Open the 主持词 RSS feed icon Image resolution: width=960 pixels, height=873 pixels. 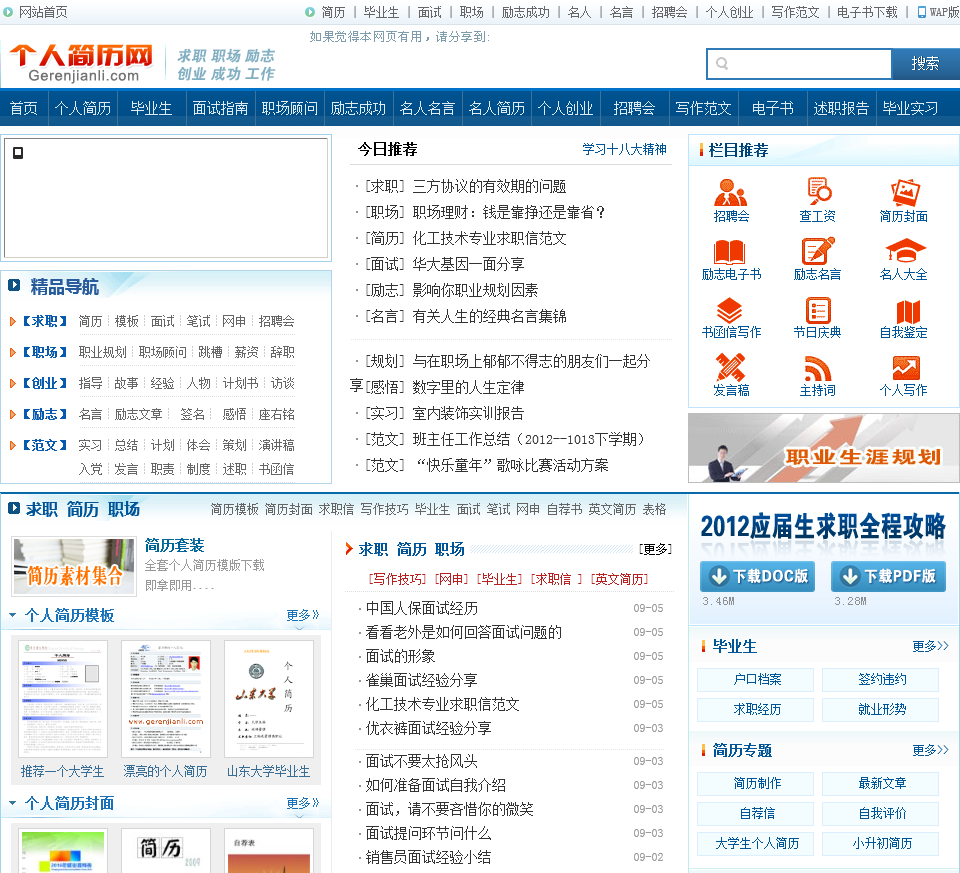coord(817,369)
